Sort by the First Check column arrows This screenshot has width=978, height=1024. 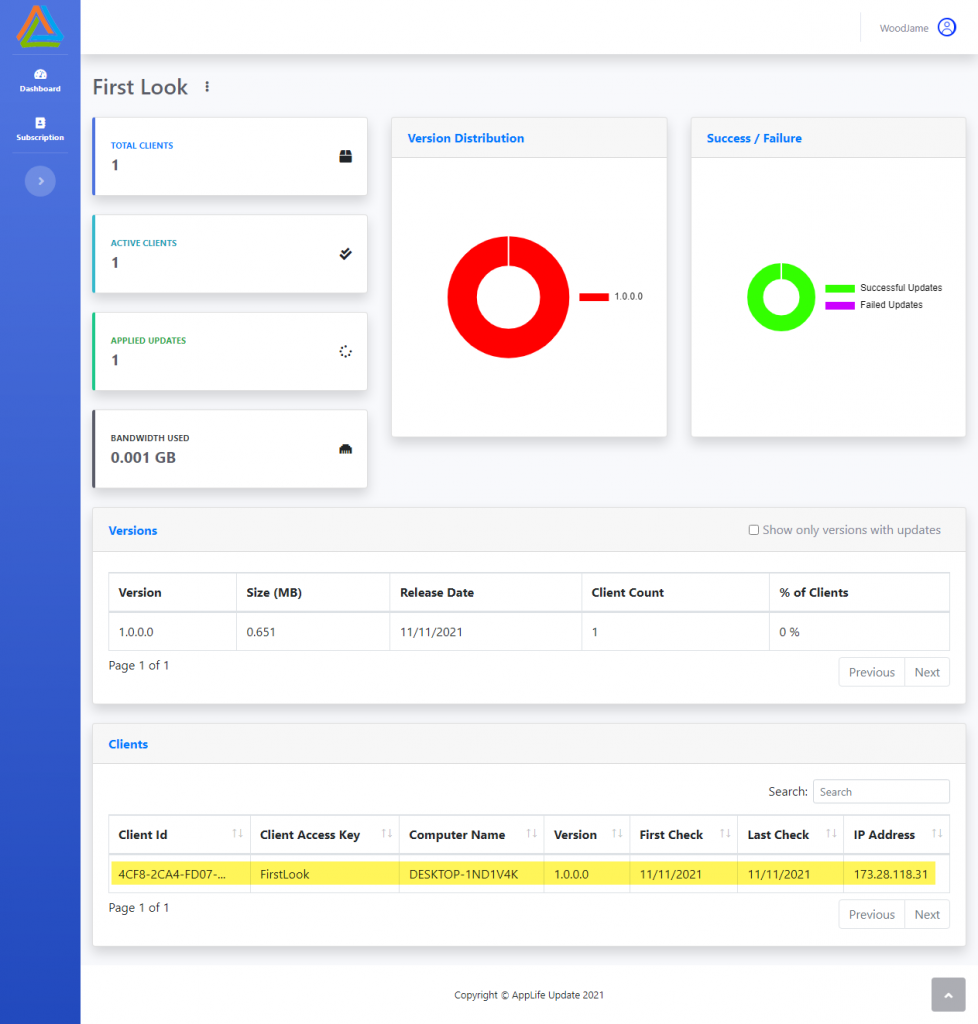(725, 833)
